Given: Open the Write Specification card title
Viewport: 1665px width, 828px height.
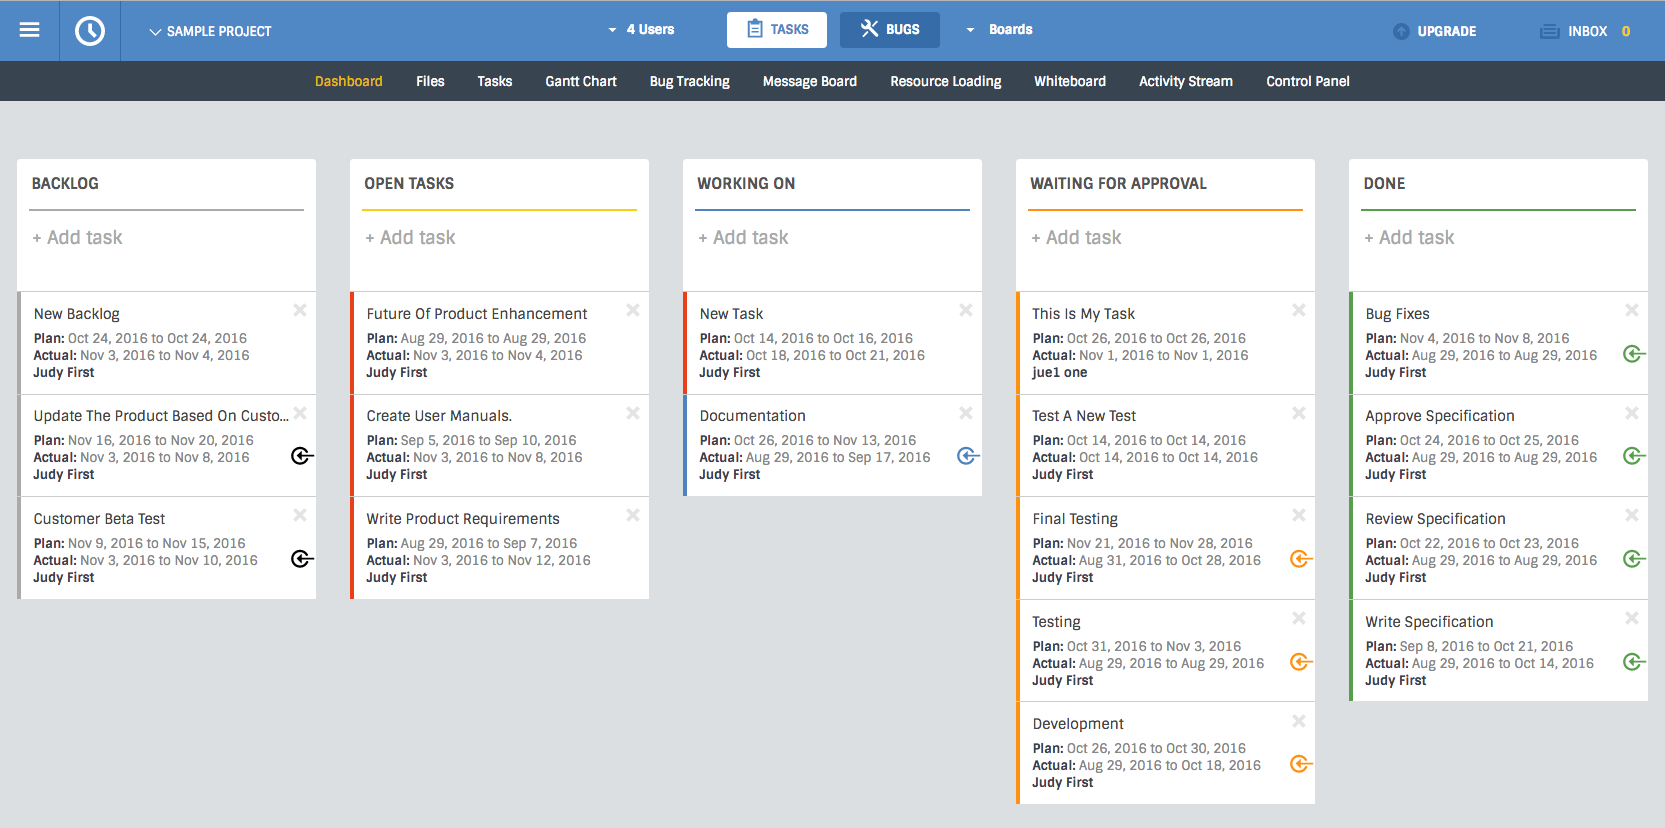Looking at the screenshot, I should tap(1429, 622).
